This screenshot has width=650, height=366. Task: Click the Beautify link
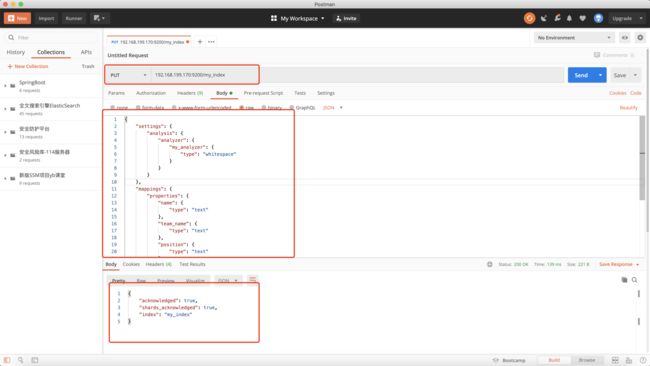click(x=628, y=107)
